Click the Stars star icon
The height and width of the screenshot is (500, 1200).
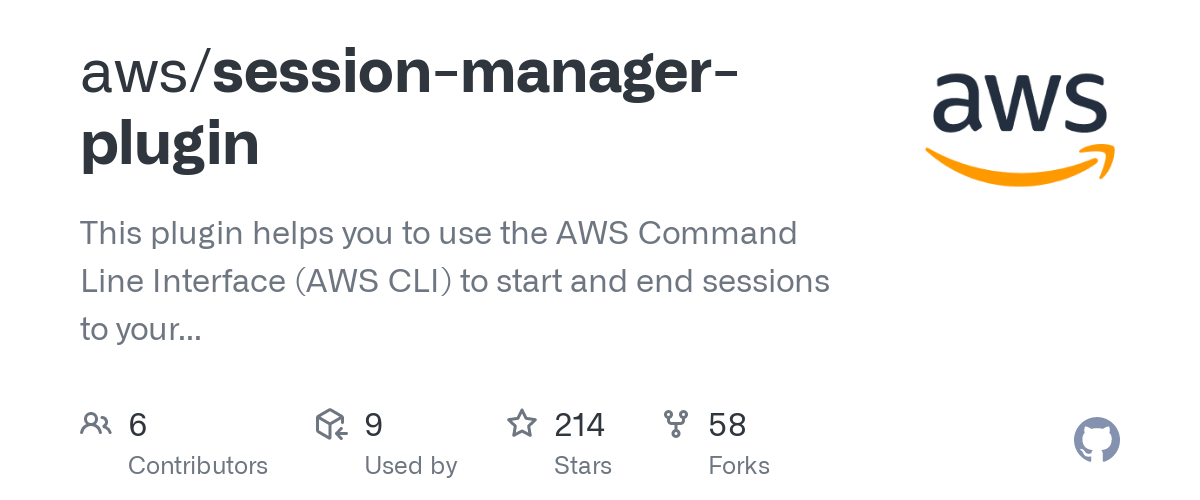pyautogui.click(x=521, y=424)
